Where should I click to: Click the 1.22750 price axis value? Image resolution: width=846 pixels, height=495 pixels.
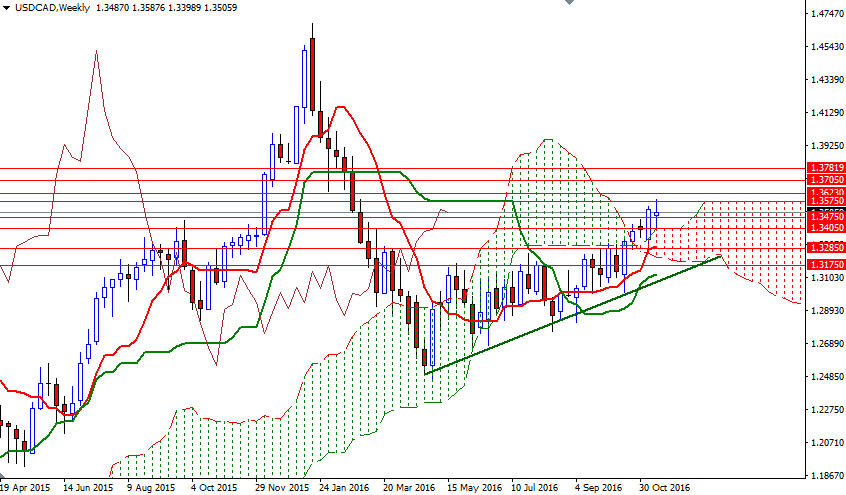click(x=827, y=410)
